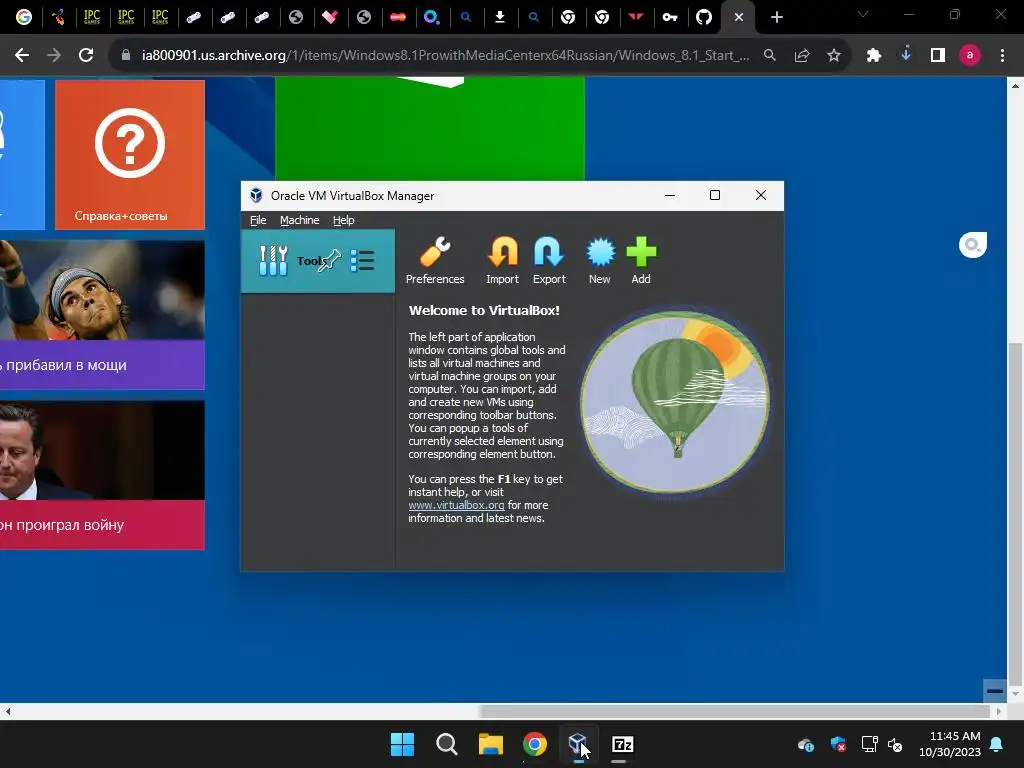
Task: Click vertical scrollbar up arrow
Action: (1014, 85)
